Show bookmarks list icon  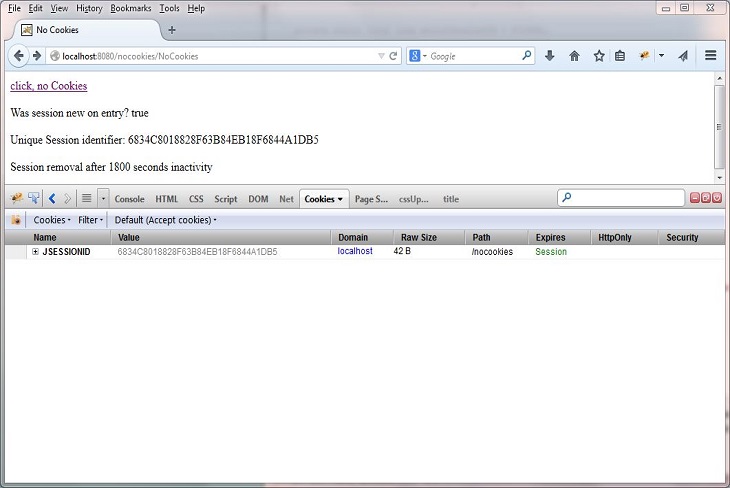(x=620, y=56)
